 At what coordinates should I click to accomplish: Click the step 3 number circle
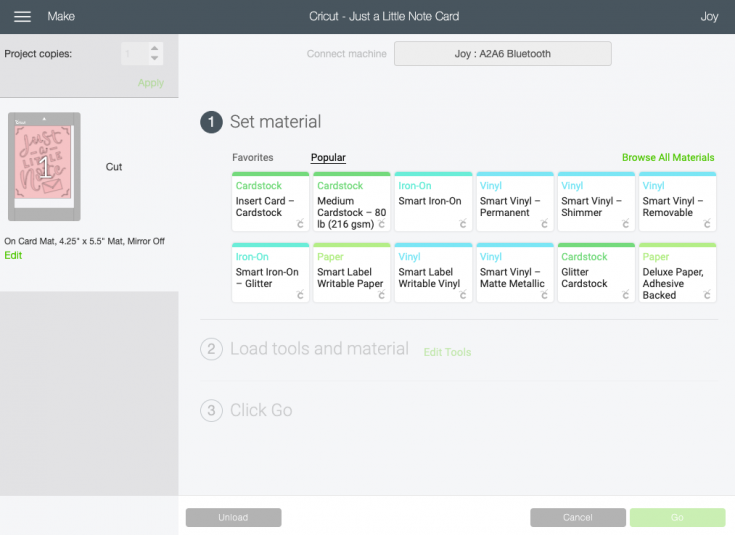(x=211, y=411)
